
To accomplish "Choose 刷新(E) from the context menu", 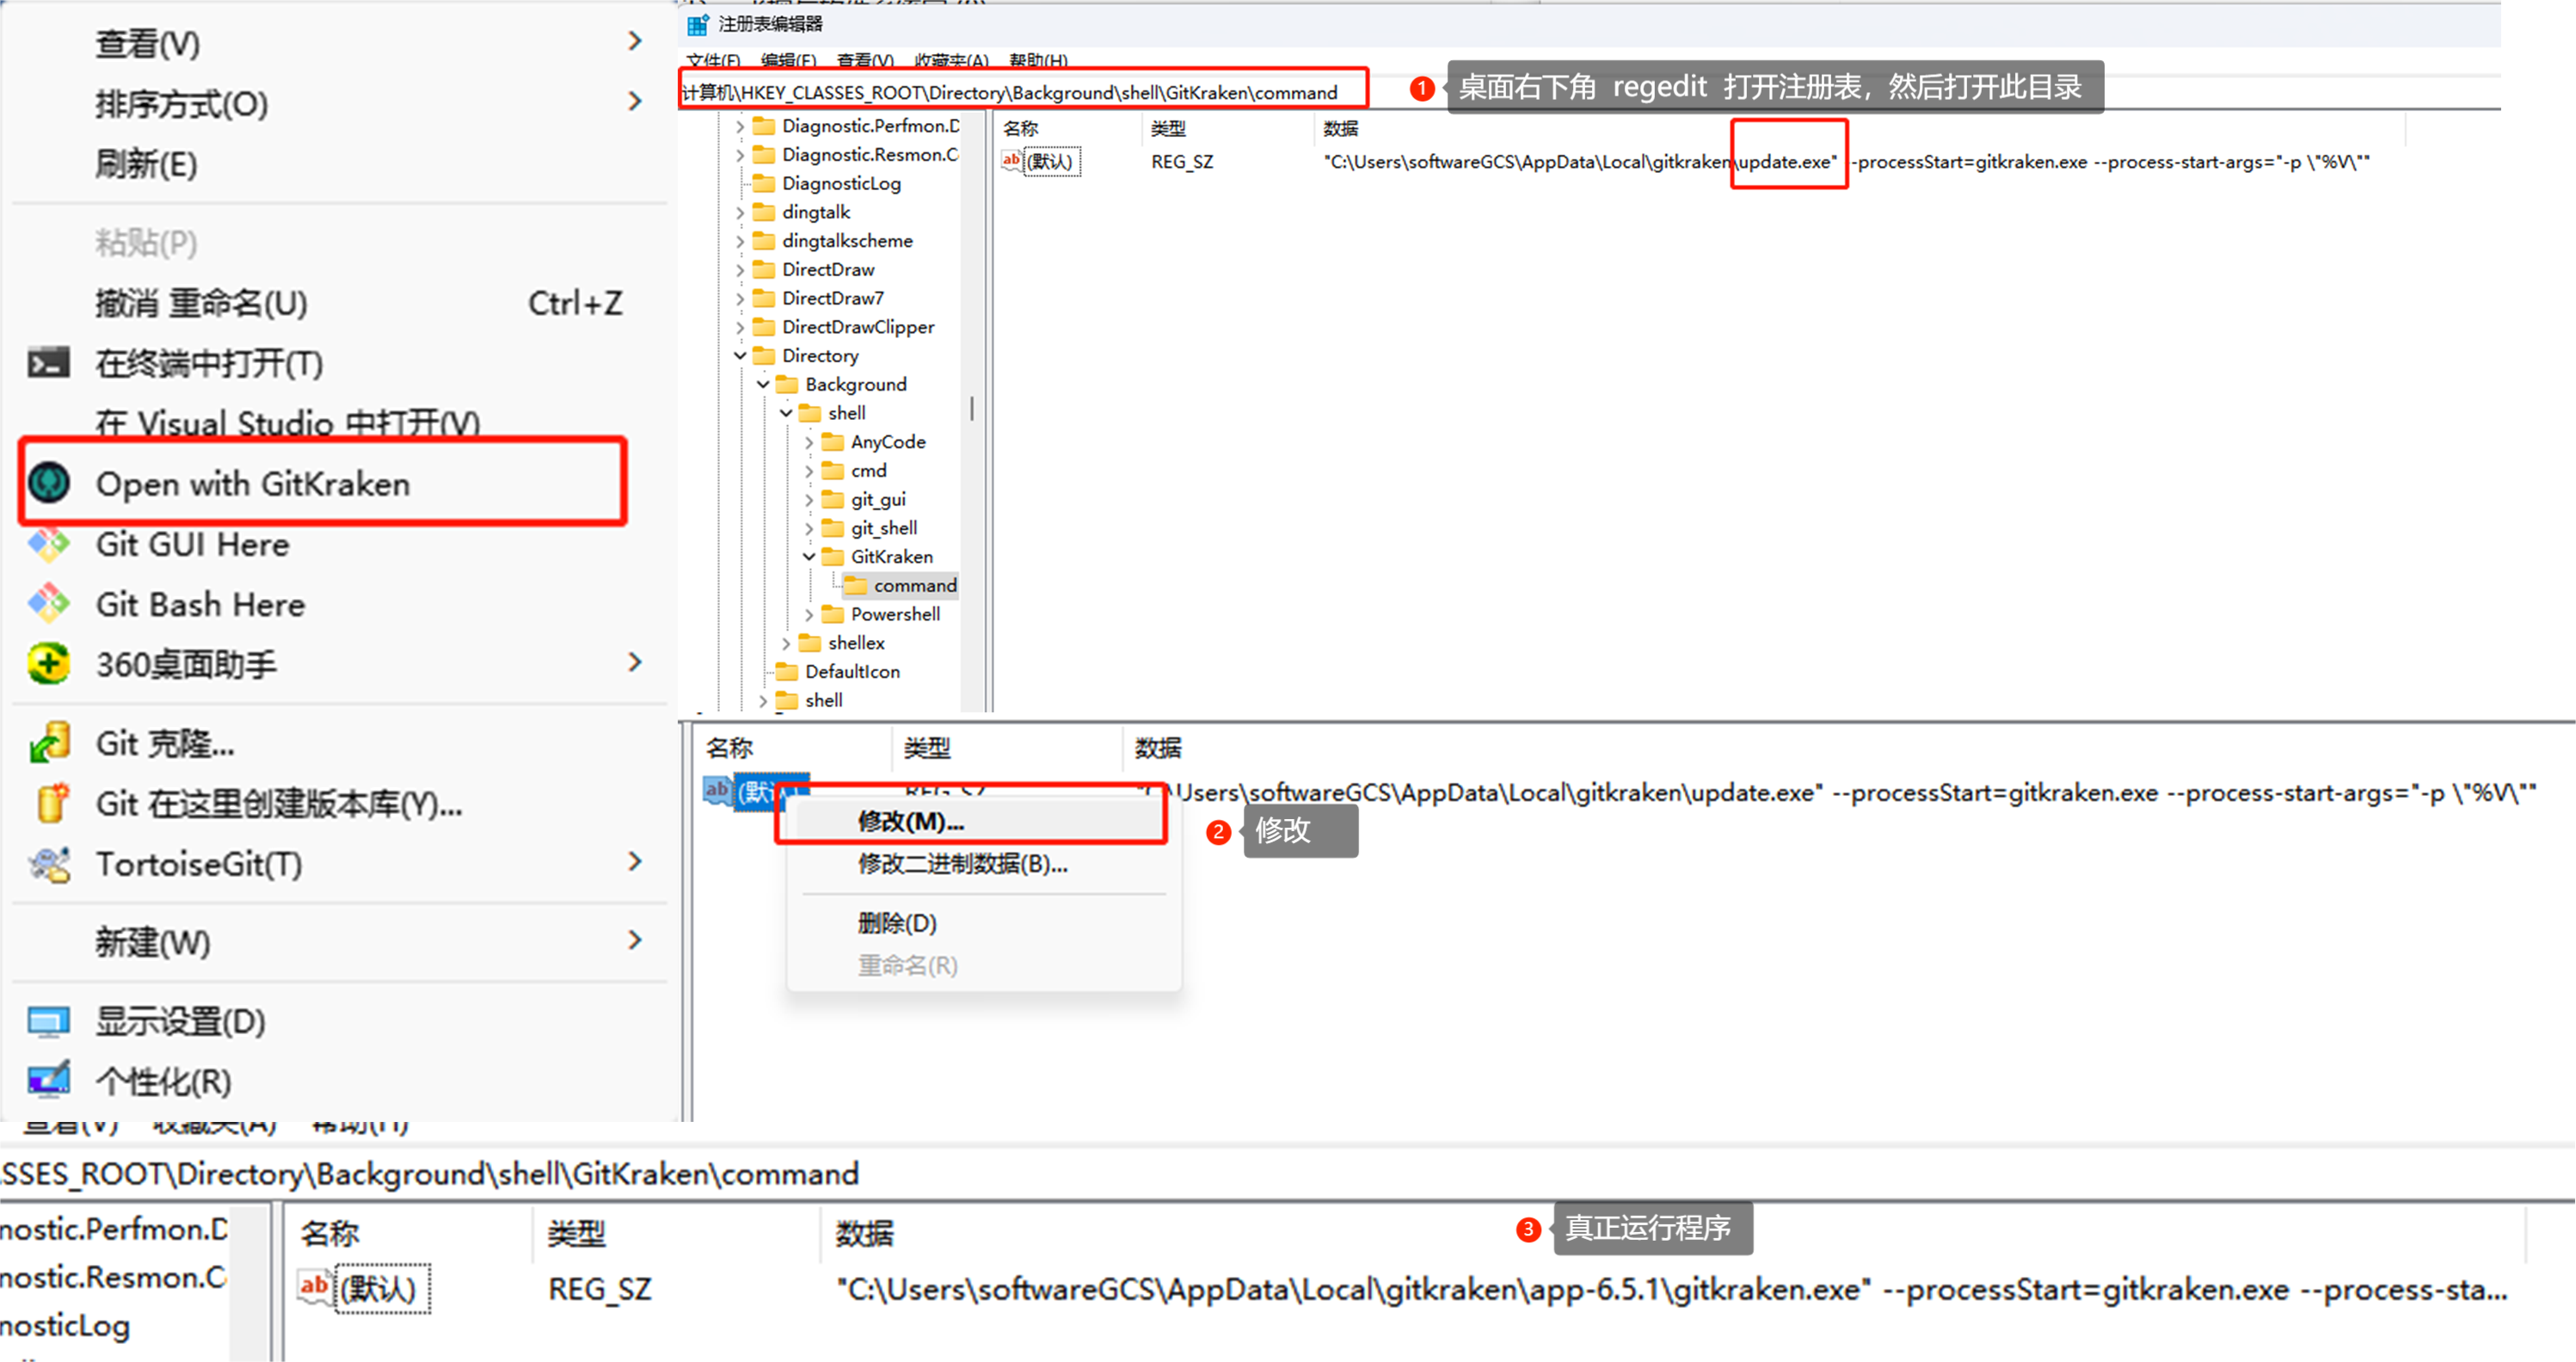I will 338,163.
